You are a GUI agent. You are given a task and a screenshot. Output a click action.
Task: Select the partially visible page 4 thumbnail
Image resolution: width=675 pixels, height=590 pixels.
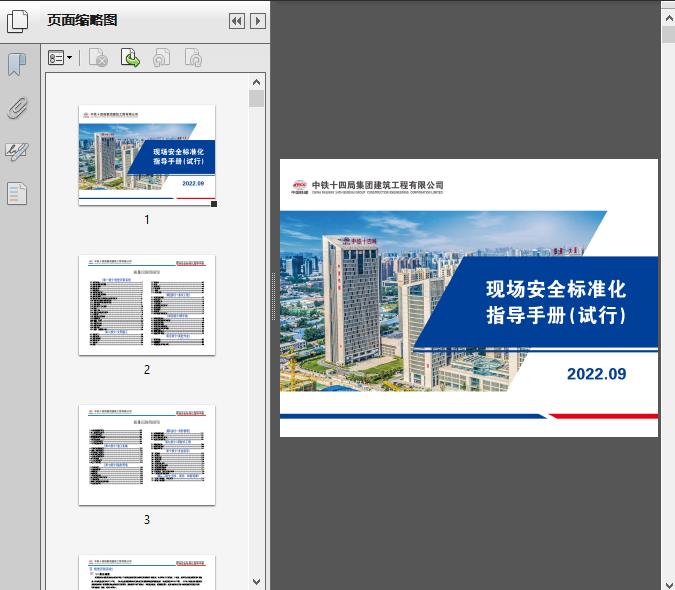pyautogui.click(x=147, y=572)
